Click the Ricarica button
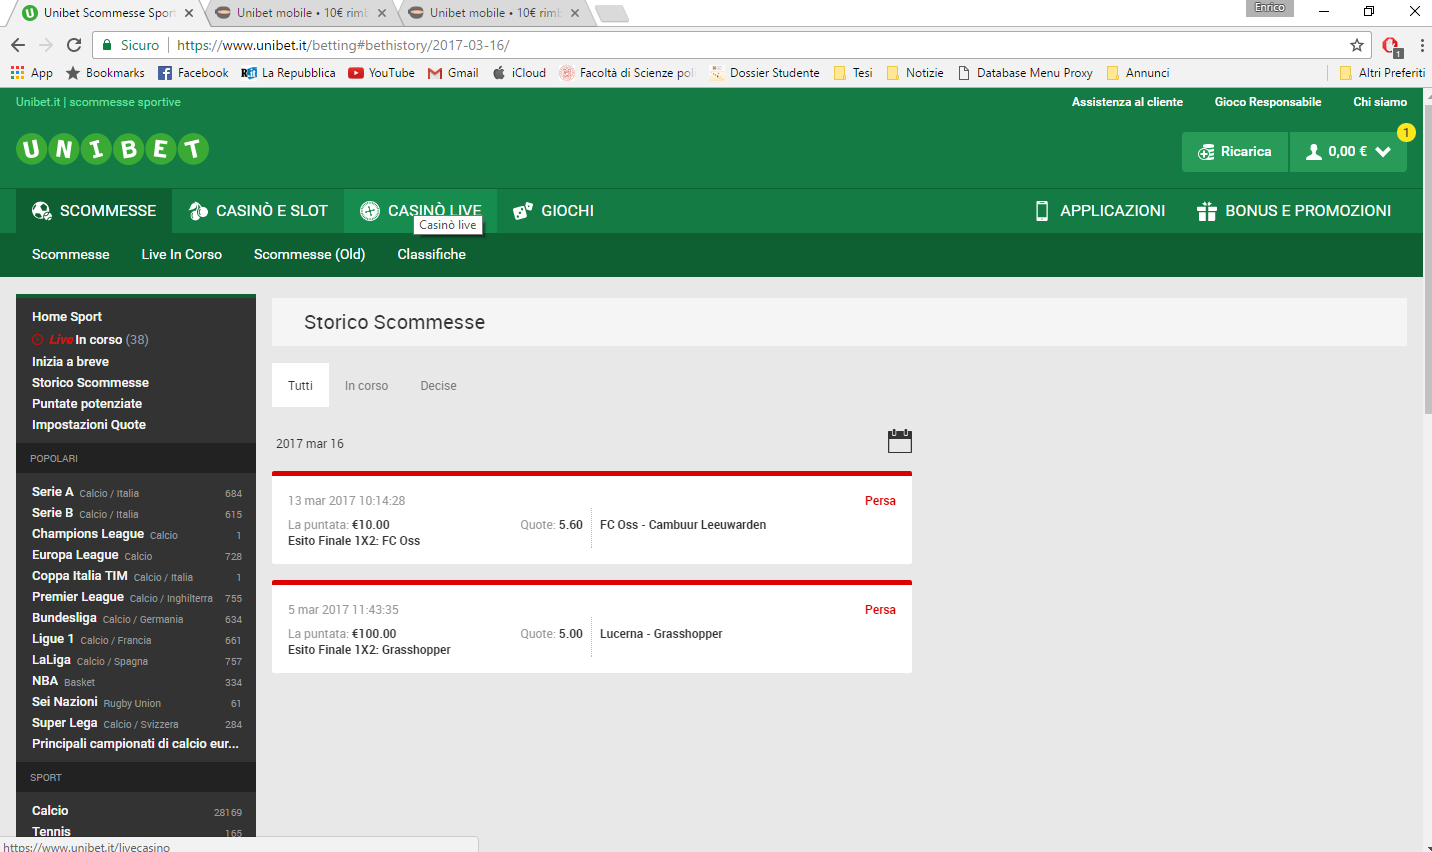This screenshot has width=1432, height=852. tap(1235, 152)
